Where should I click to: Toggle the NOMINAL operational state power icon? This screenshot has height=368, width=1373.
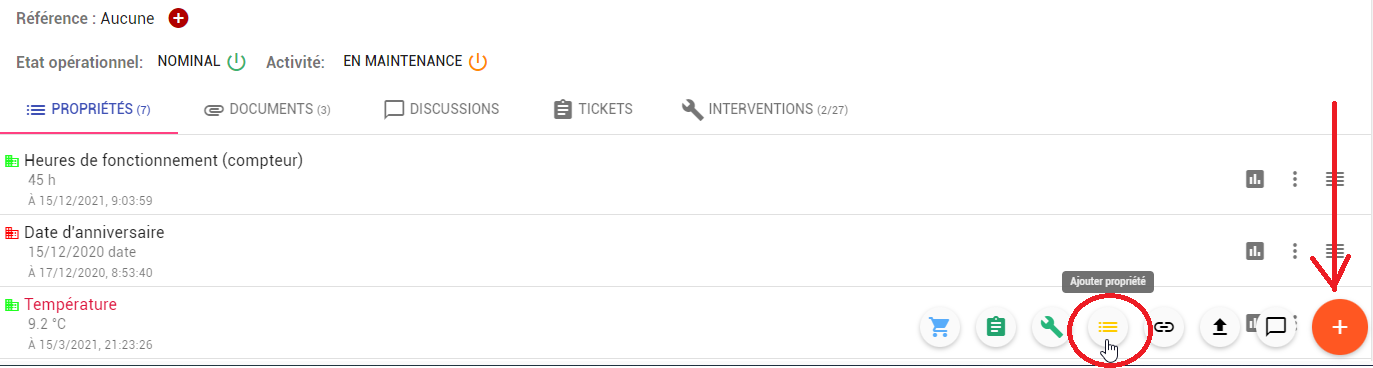[236, 62]
